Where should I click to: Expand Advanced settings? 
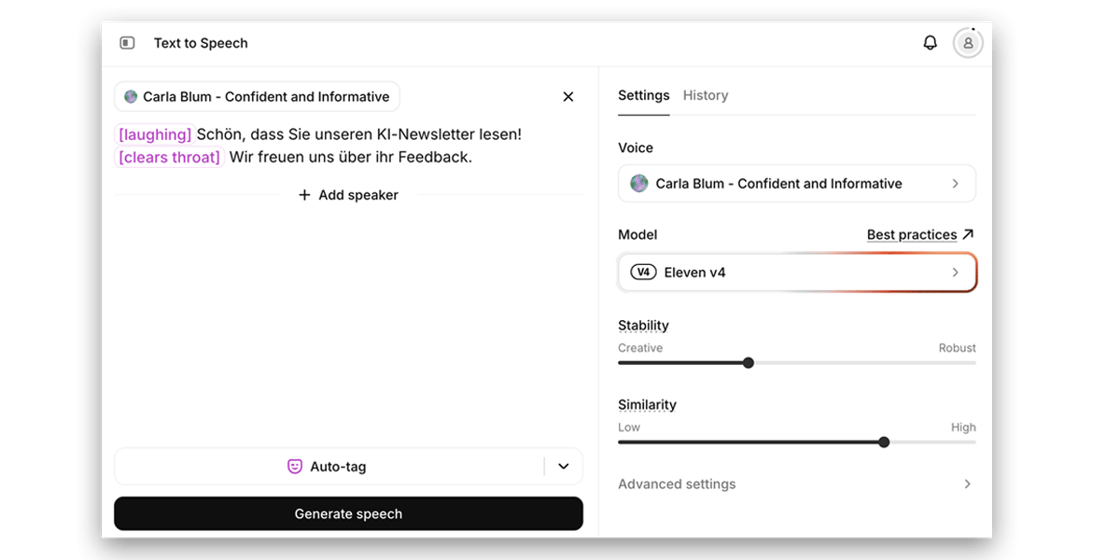pos(796,484)
